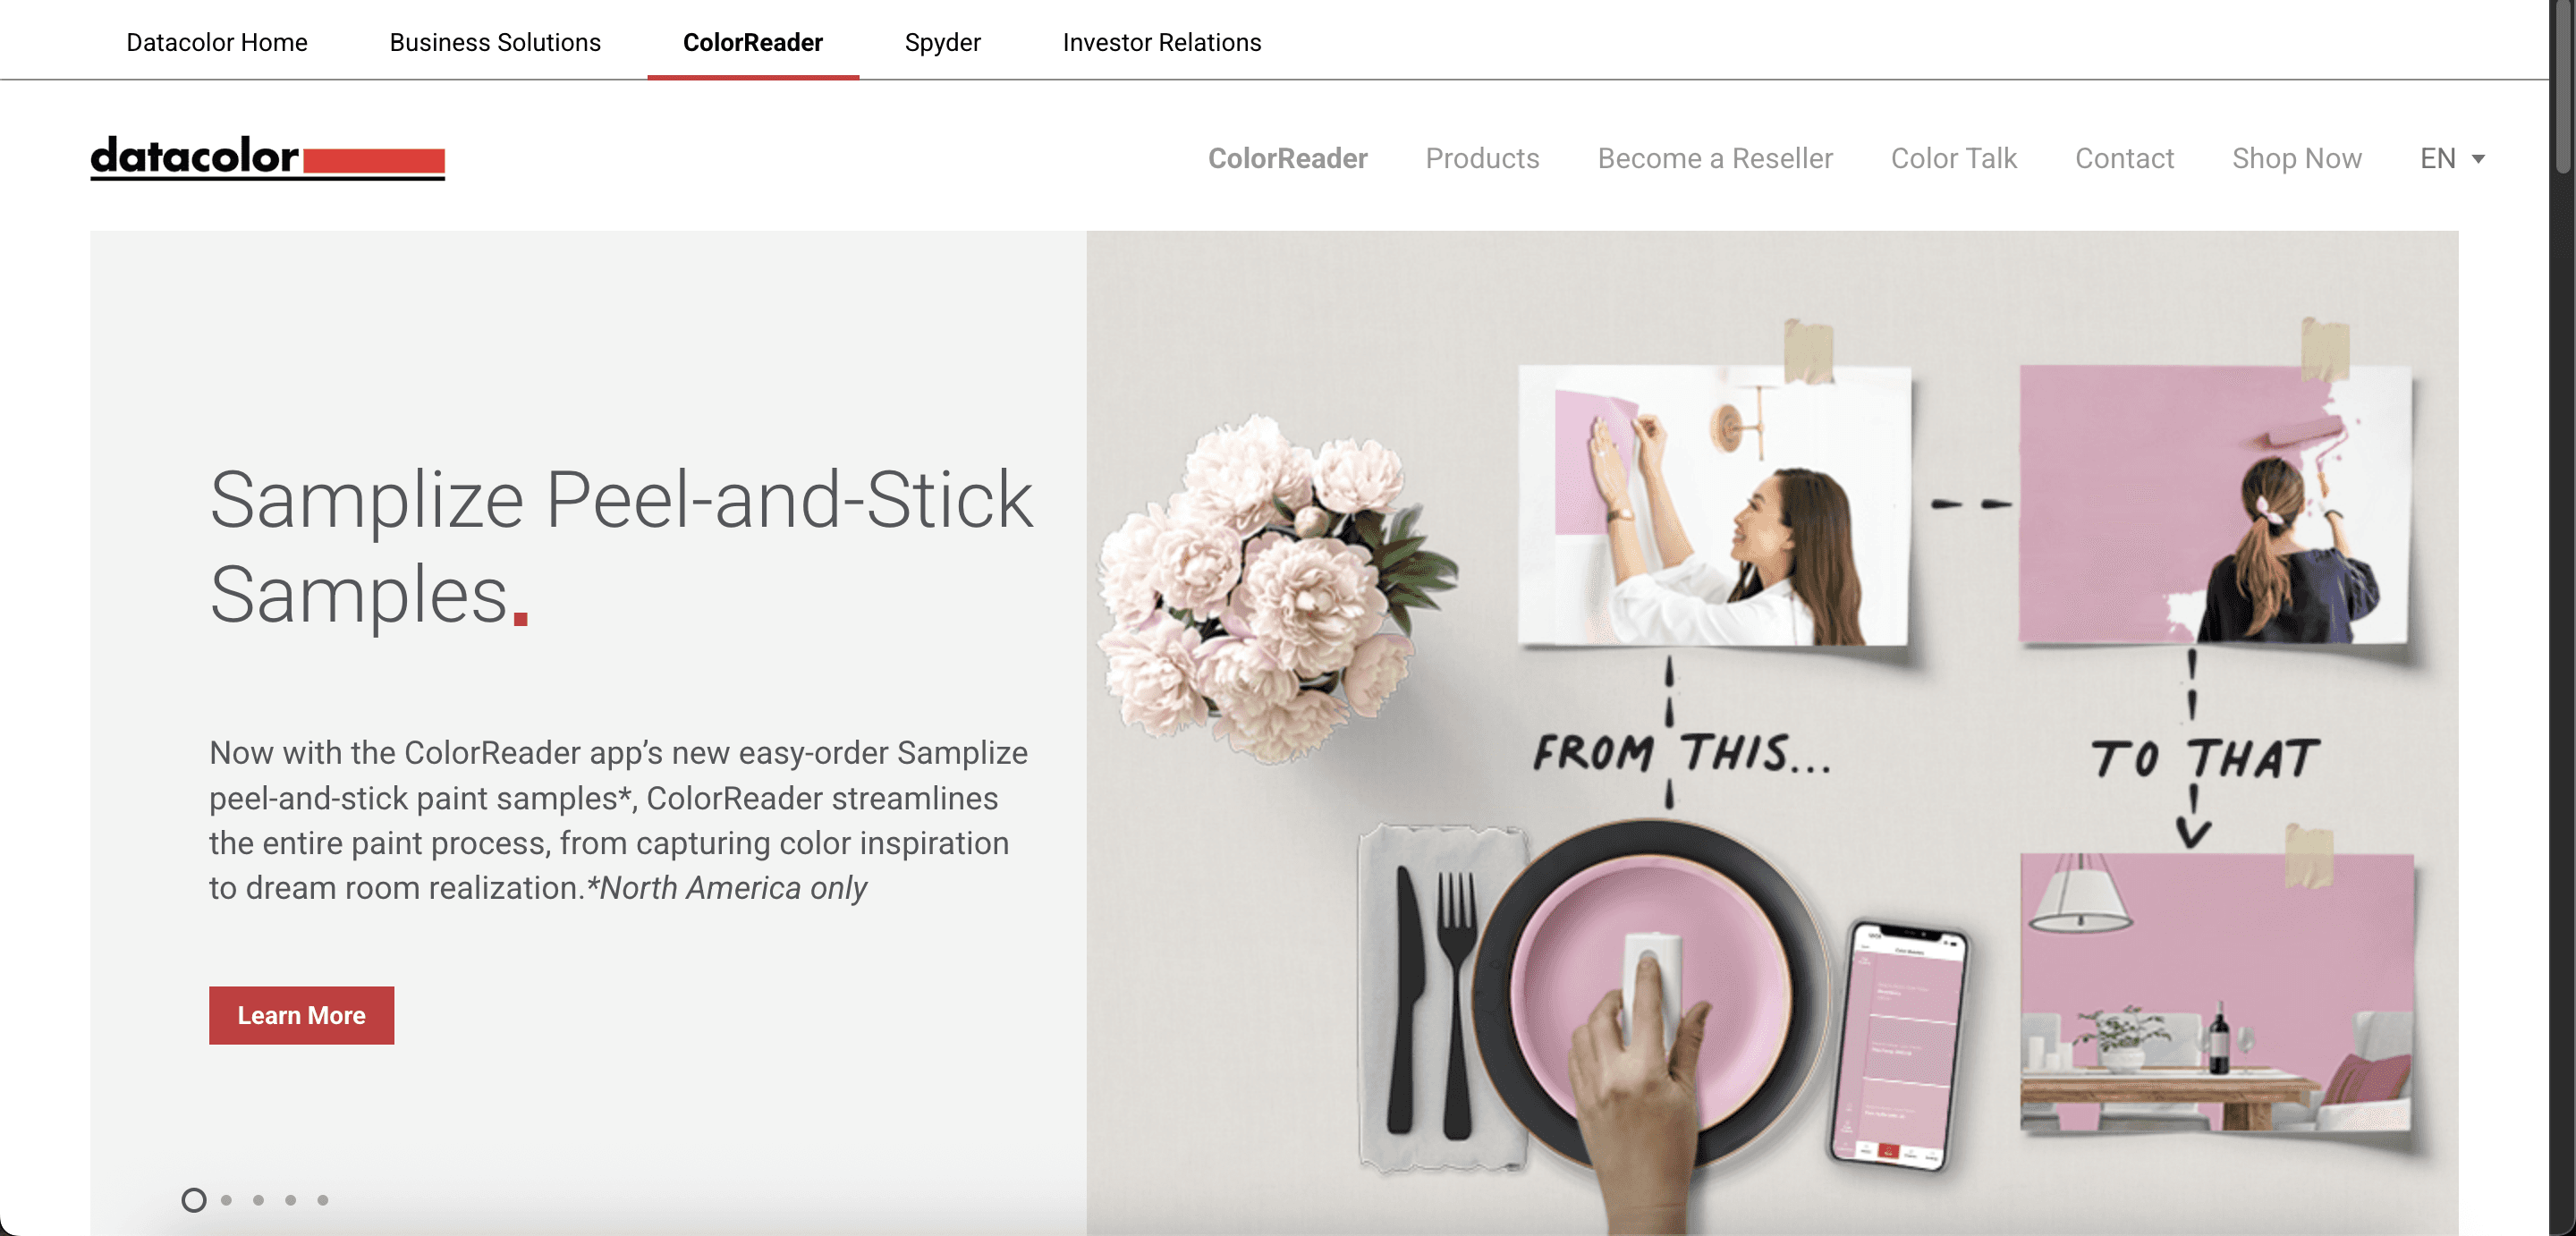Go to the second carousel slide dot
Screen dimensions: 2576x1236
click(x=227, y=1200)
